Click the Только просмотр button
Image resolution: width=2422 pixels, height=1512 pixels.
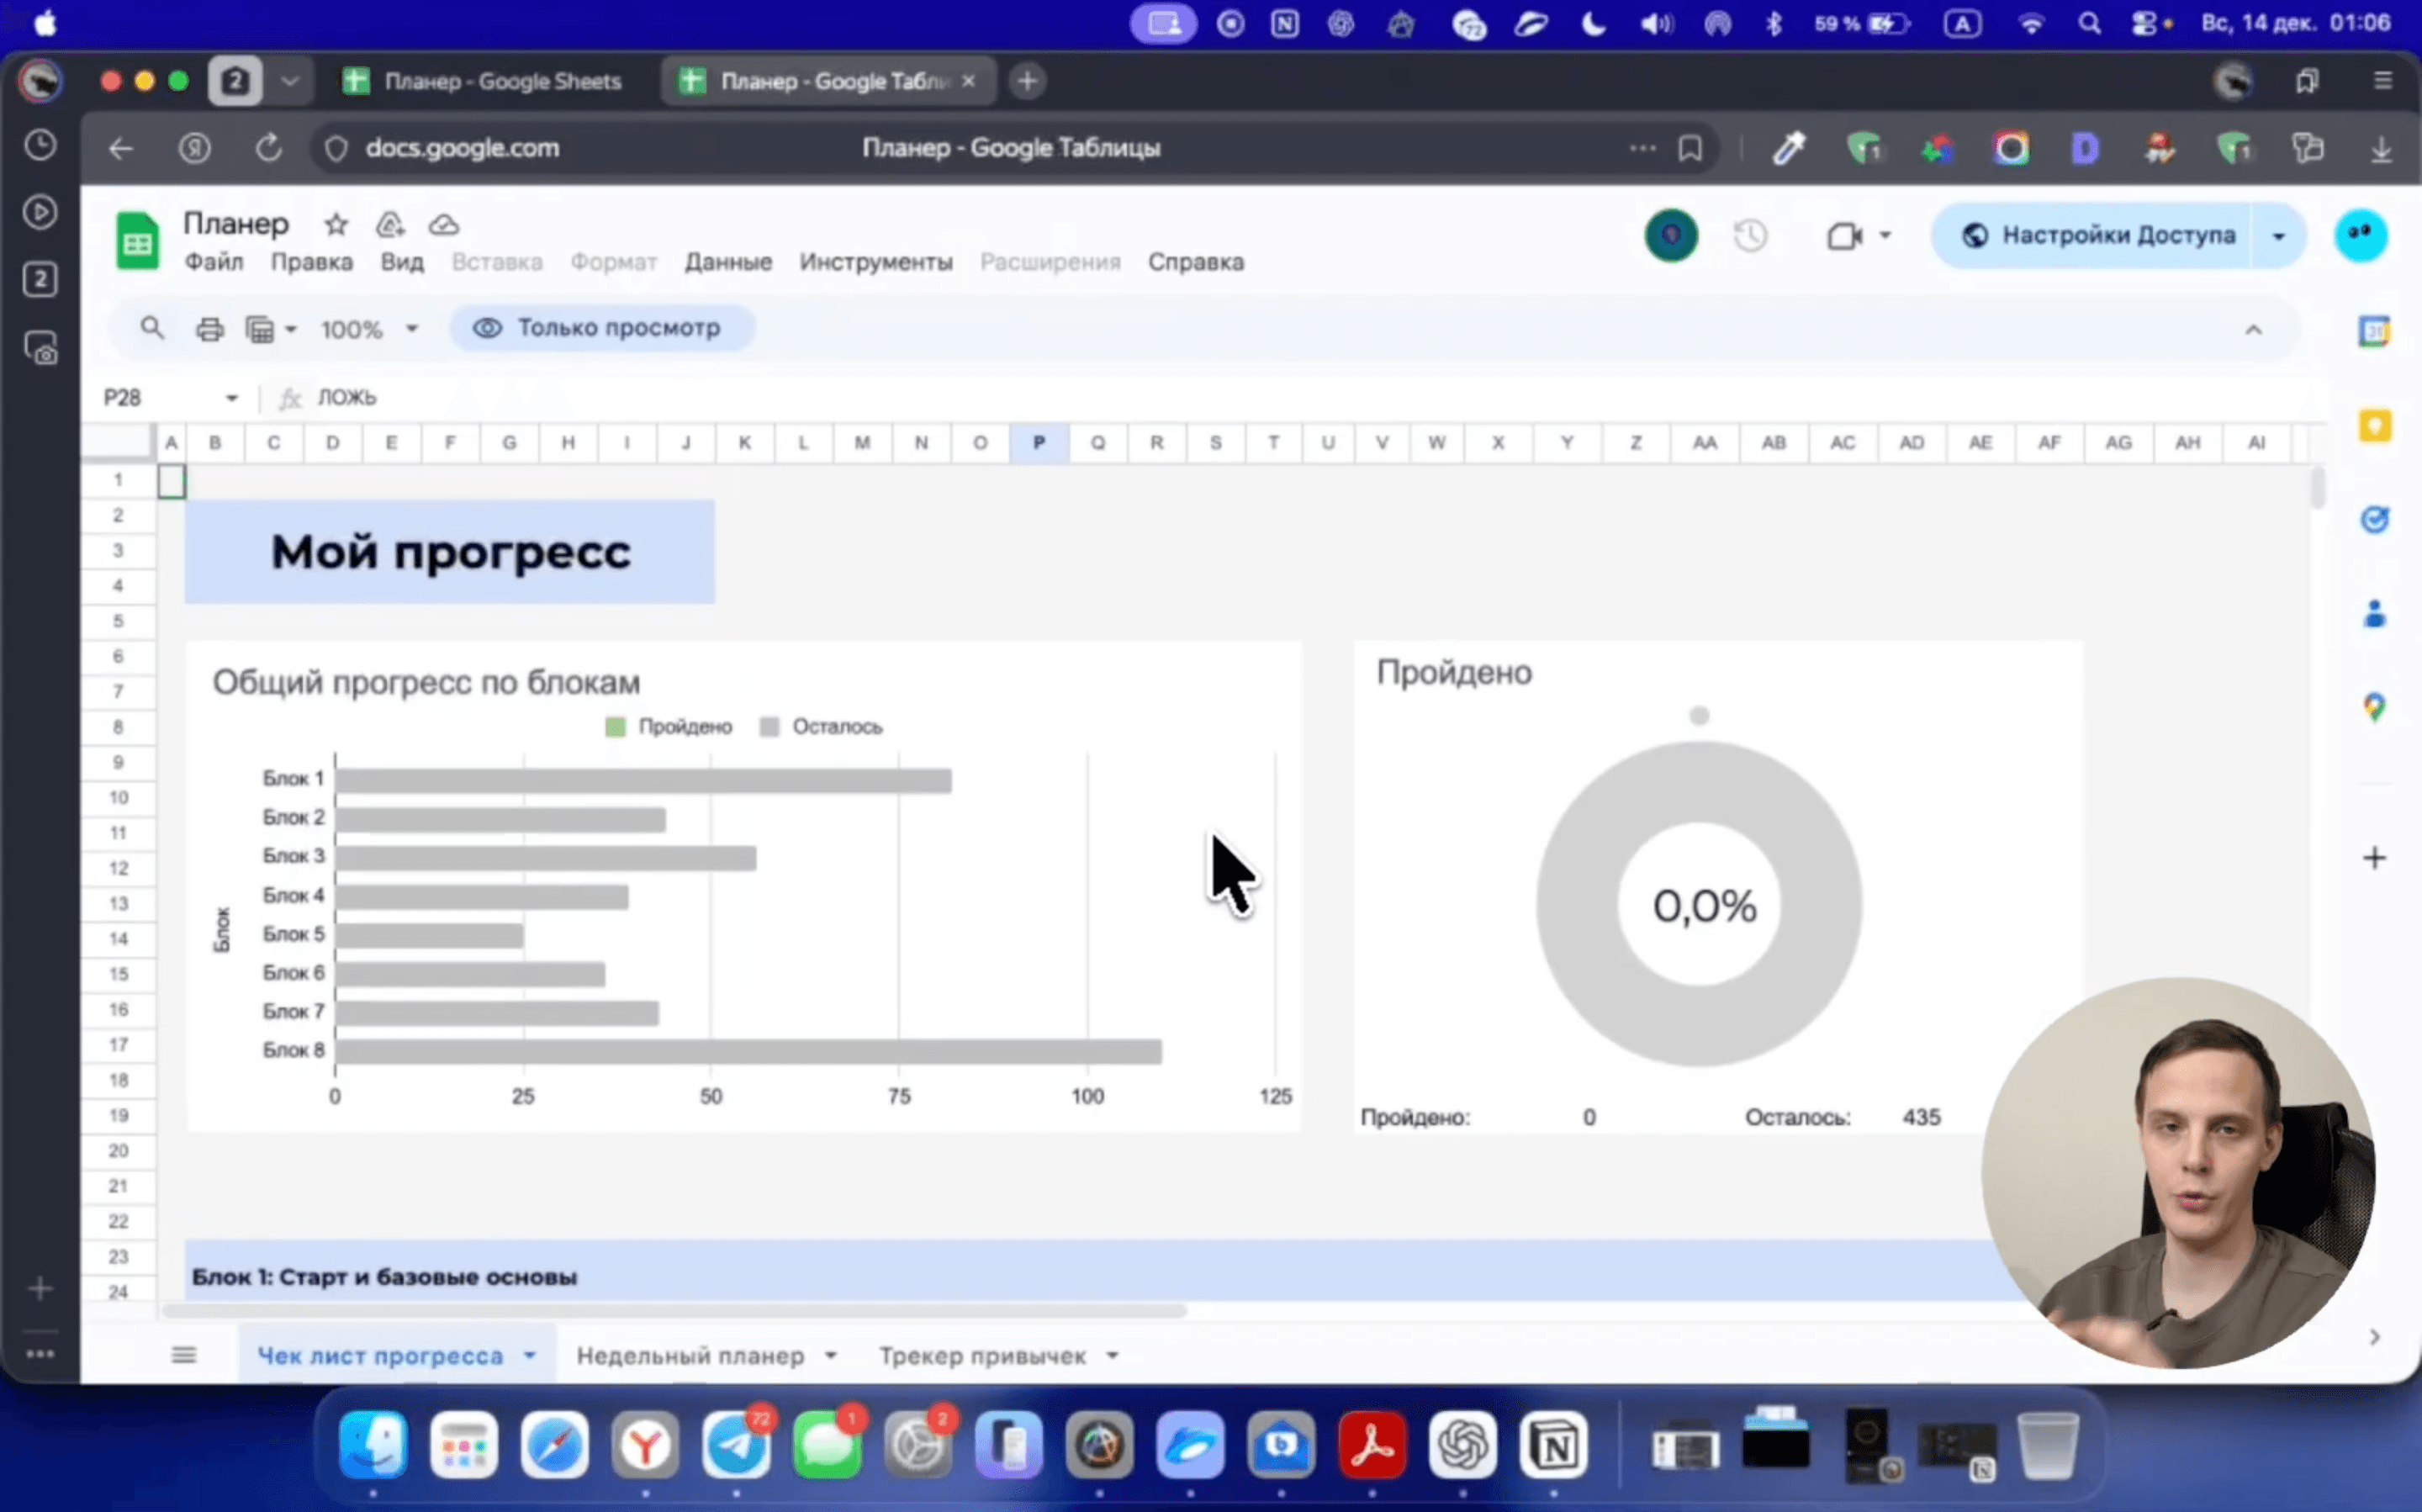coord(602,328)
